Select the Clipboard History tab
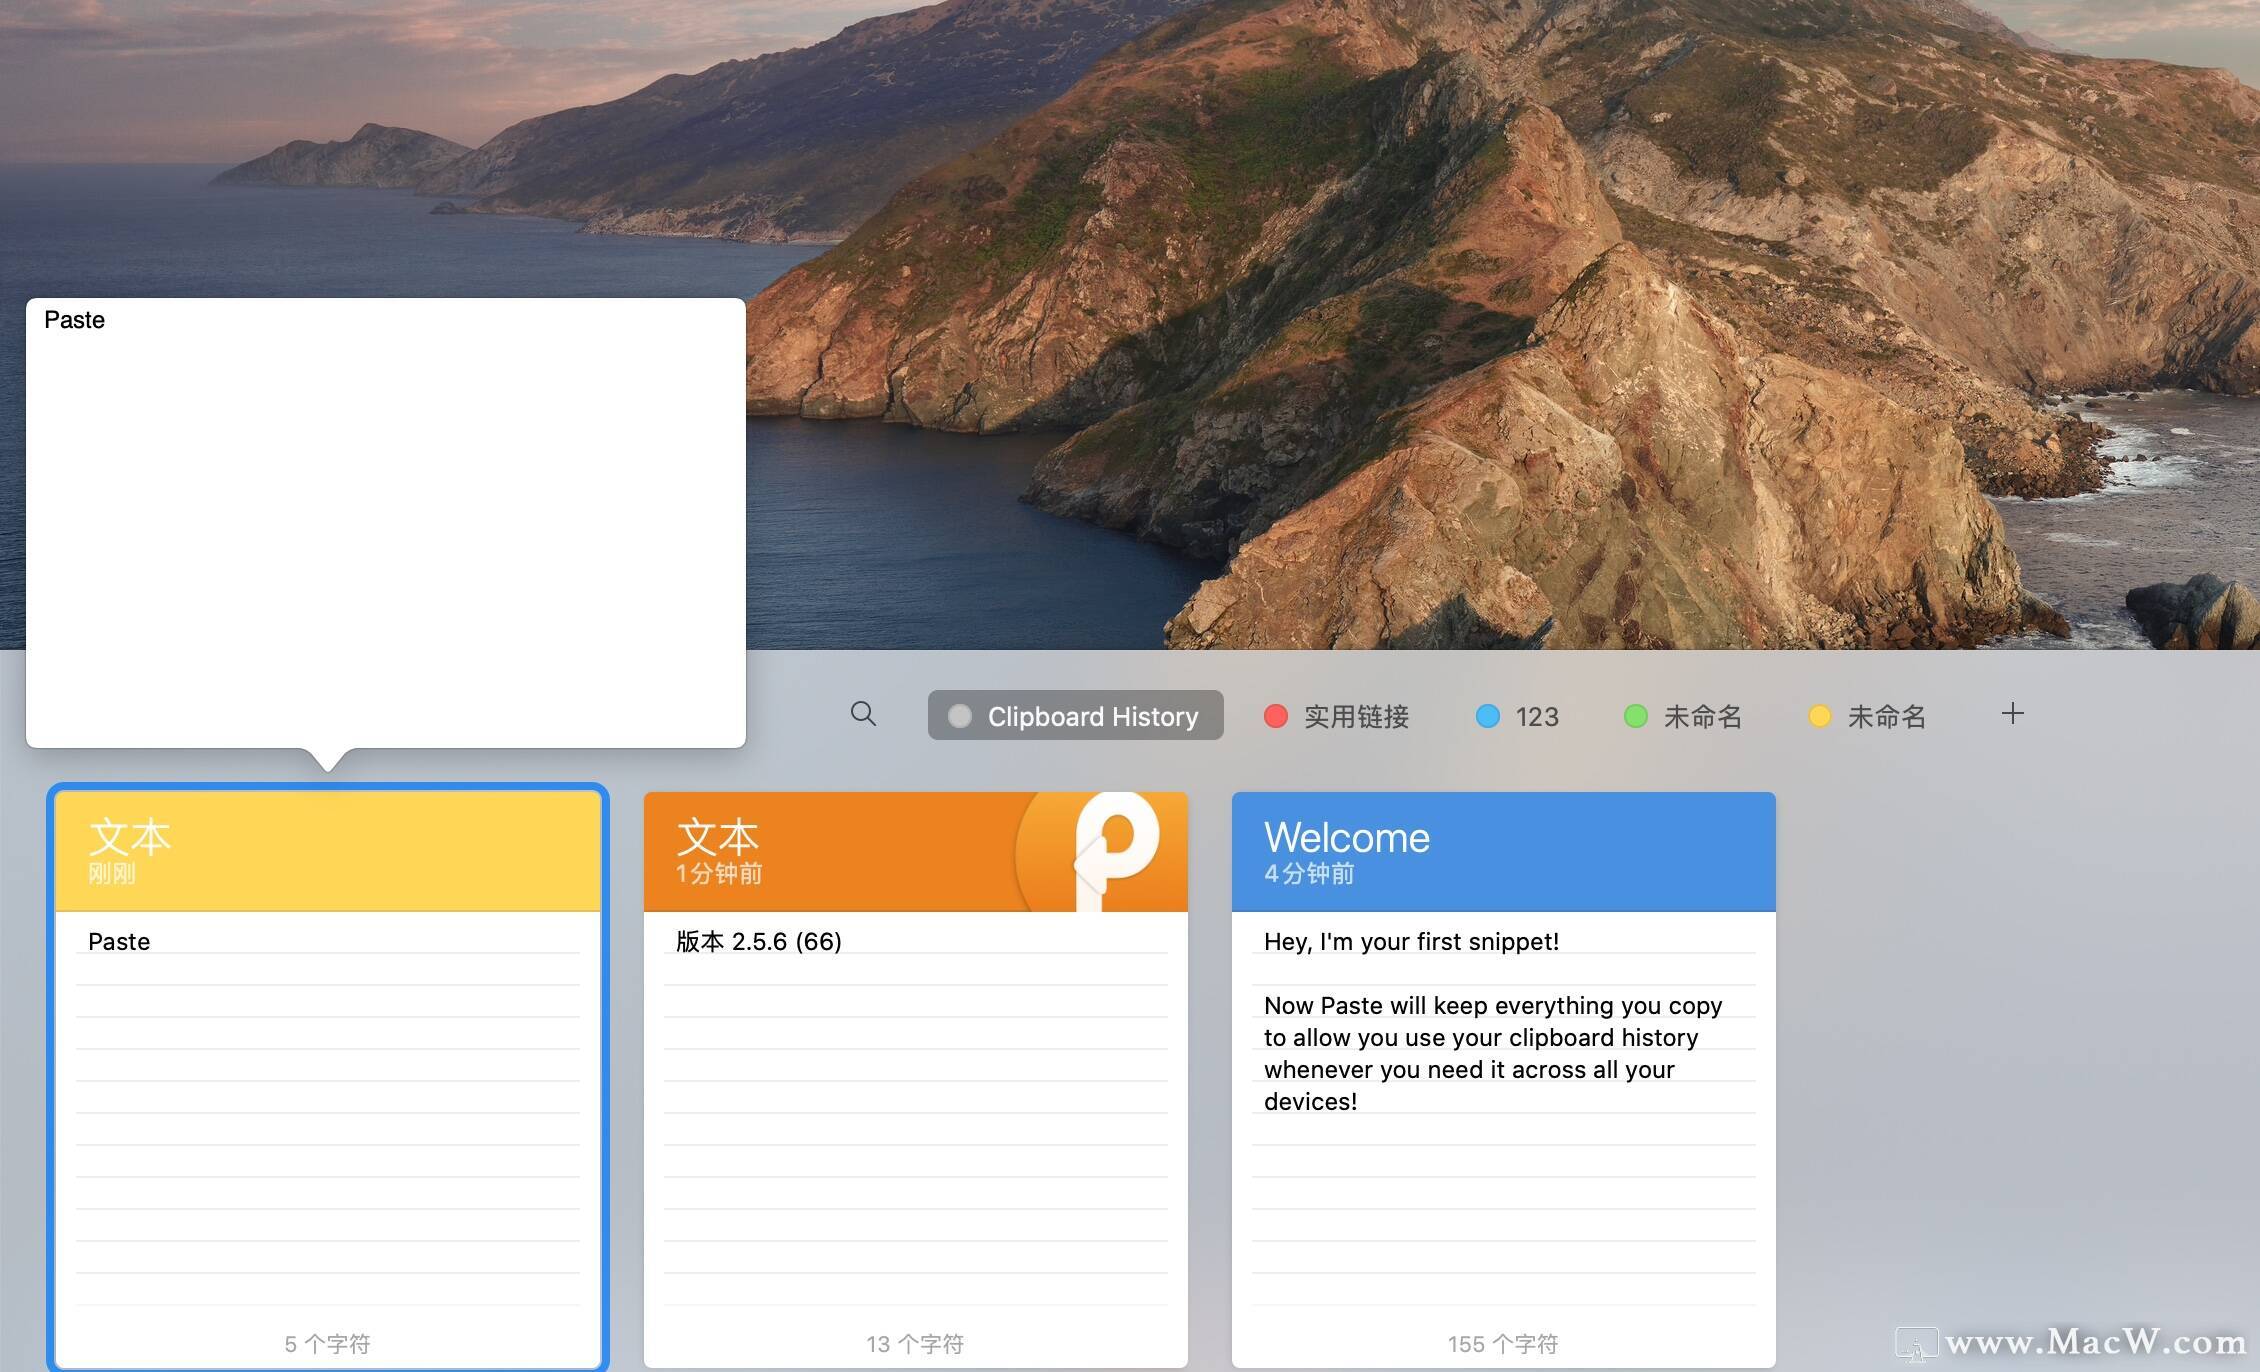 click(1075, 716)
